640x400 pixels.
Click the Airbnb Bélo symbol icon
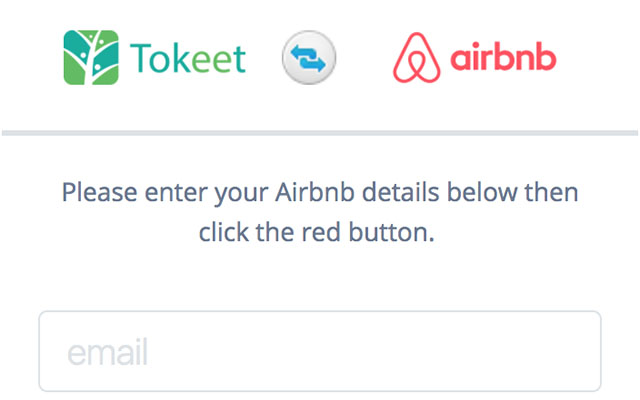tap(416, 58)
